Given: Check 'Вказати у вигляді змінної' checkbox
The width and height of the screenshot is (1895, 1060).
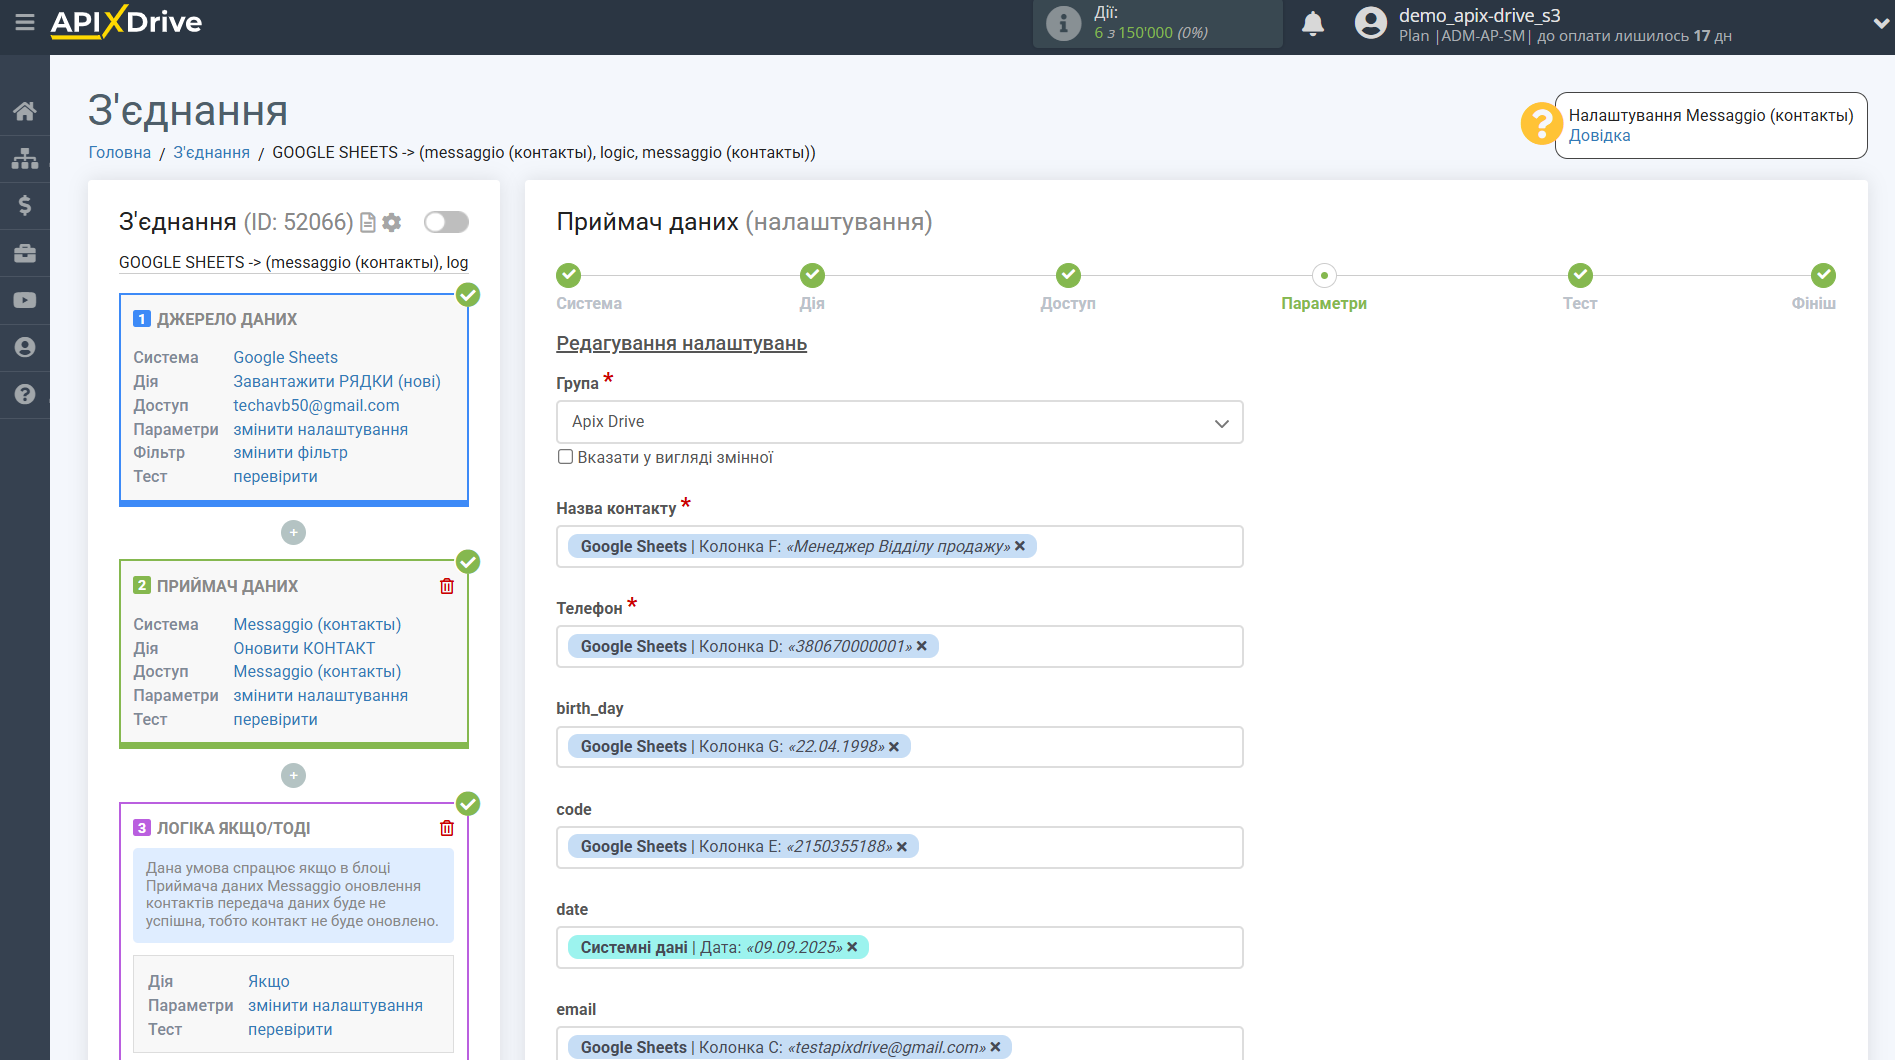Looking at the screenshot, I should pos(566,457).
